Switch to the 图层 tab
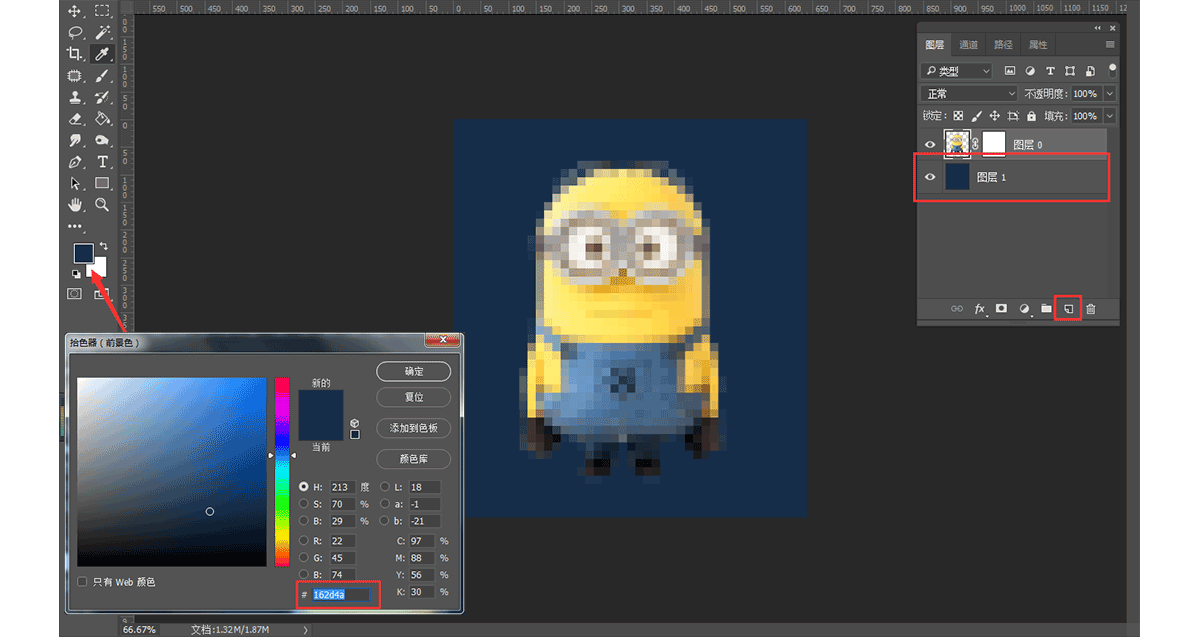The width and height of the screenshot is (1200, 637). tap(935, 45)
